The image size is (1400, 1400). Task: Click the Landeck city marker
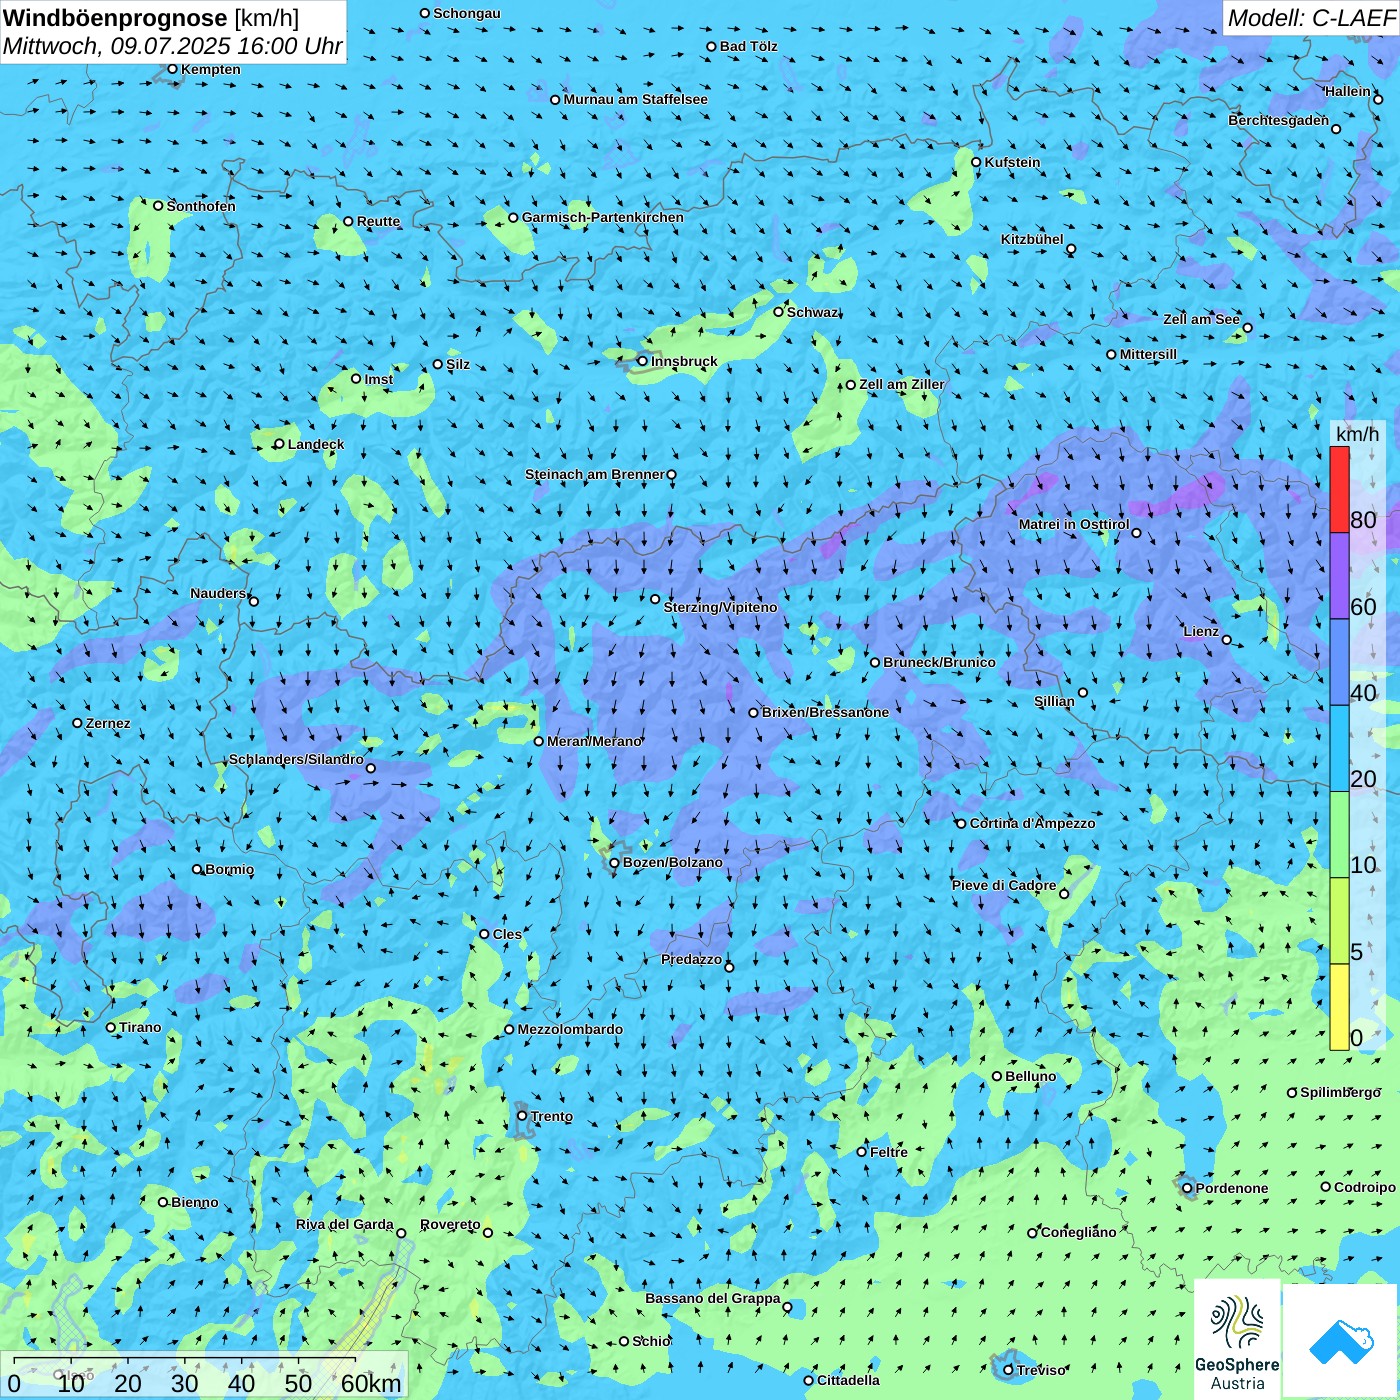[x=280, y=444]
